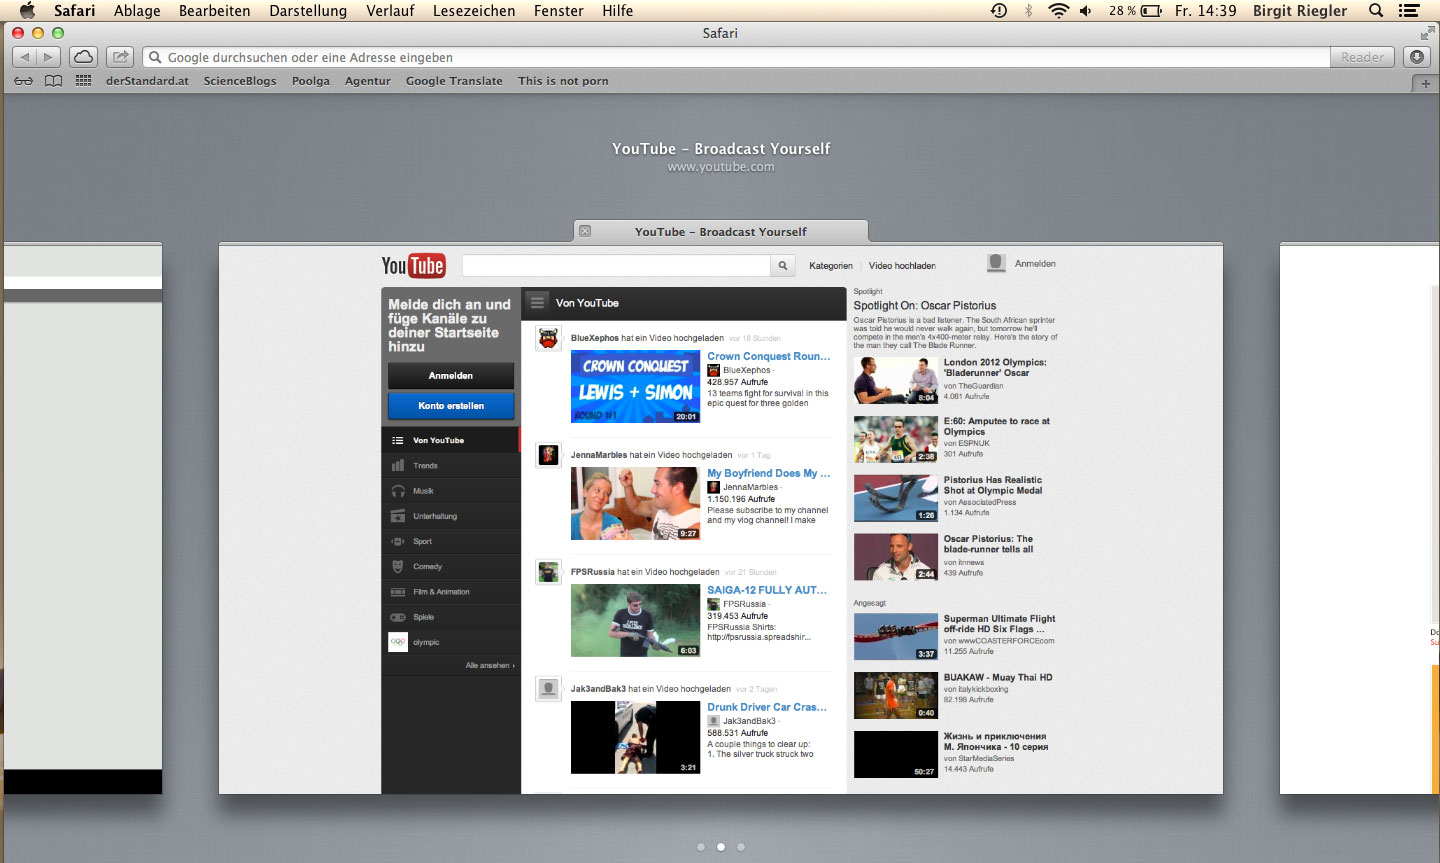The image size is (1440, 863).
Task: Enter Safari full screen arrows
Action: point(1427,33)
